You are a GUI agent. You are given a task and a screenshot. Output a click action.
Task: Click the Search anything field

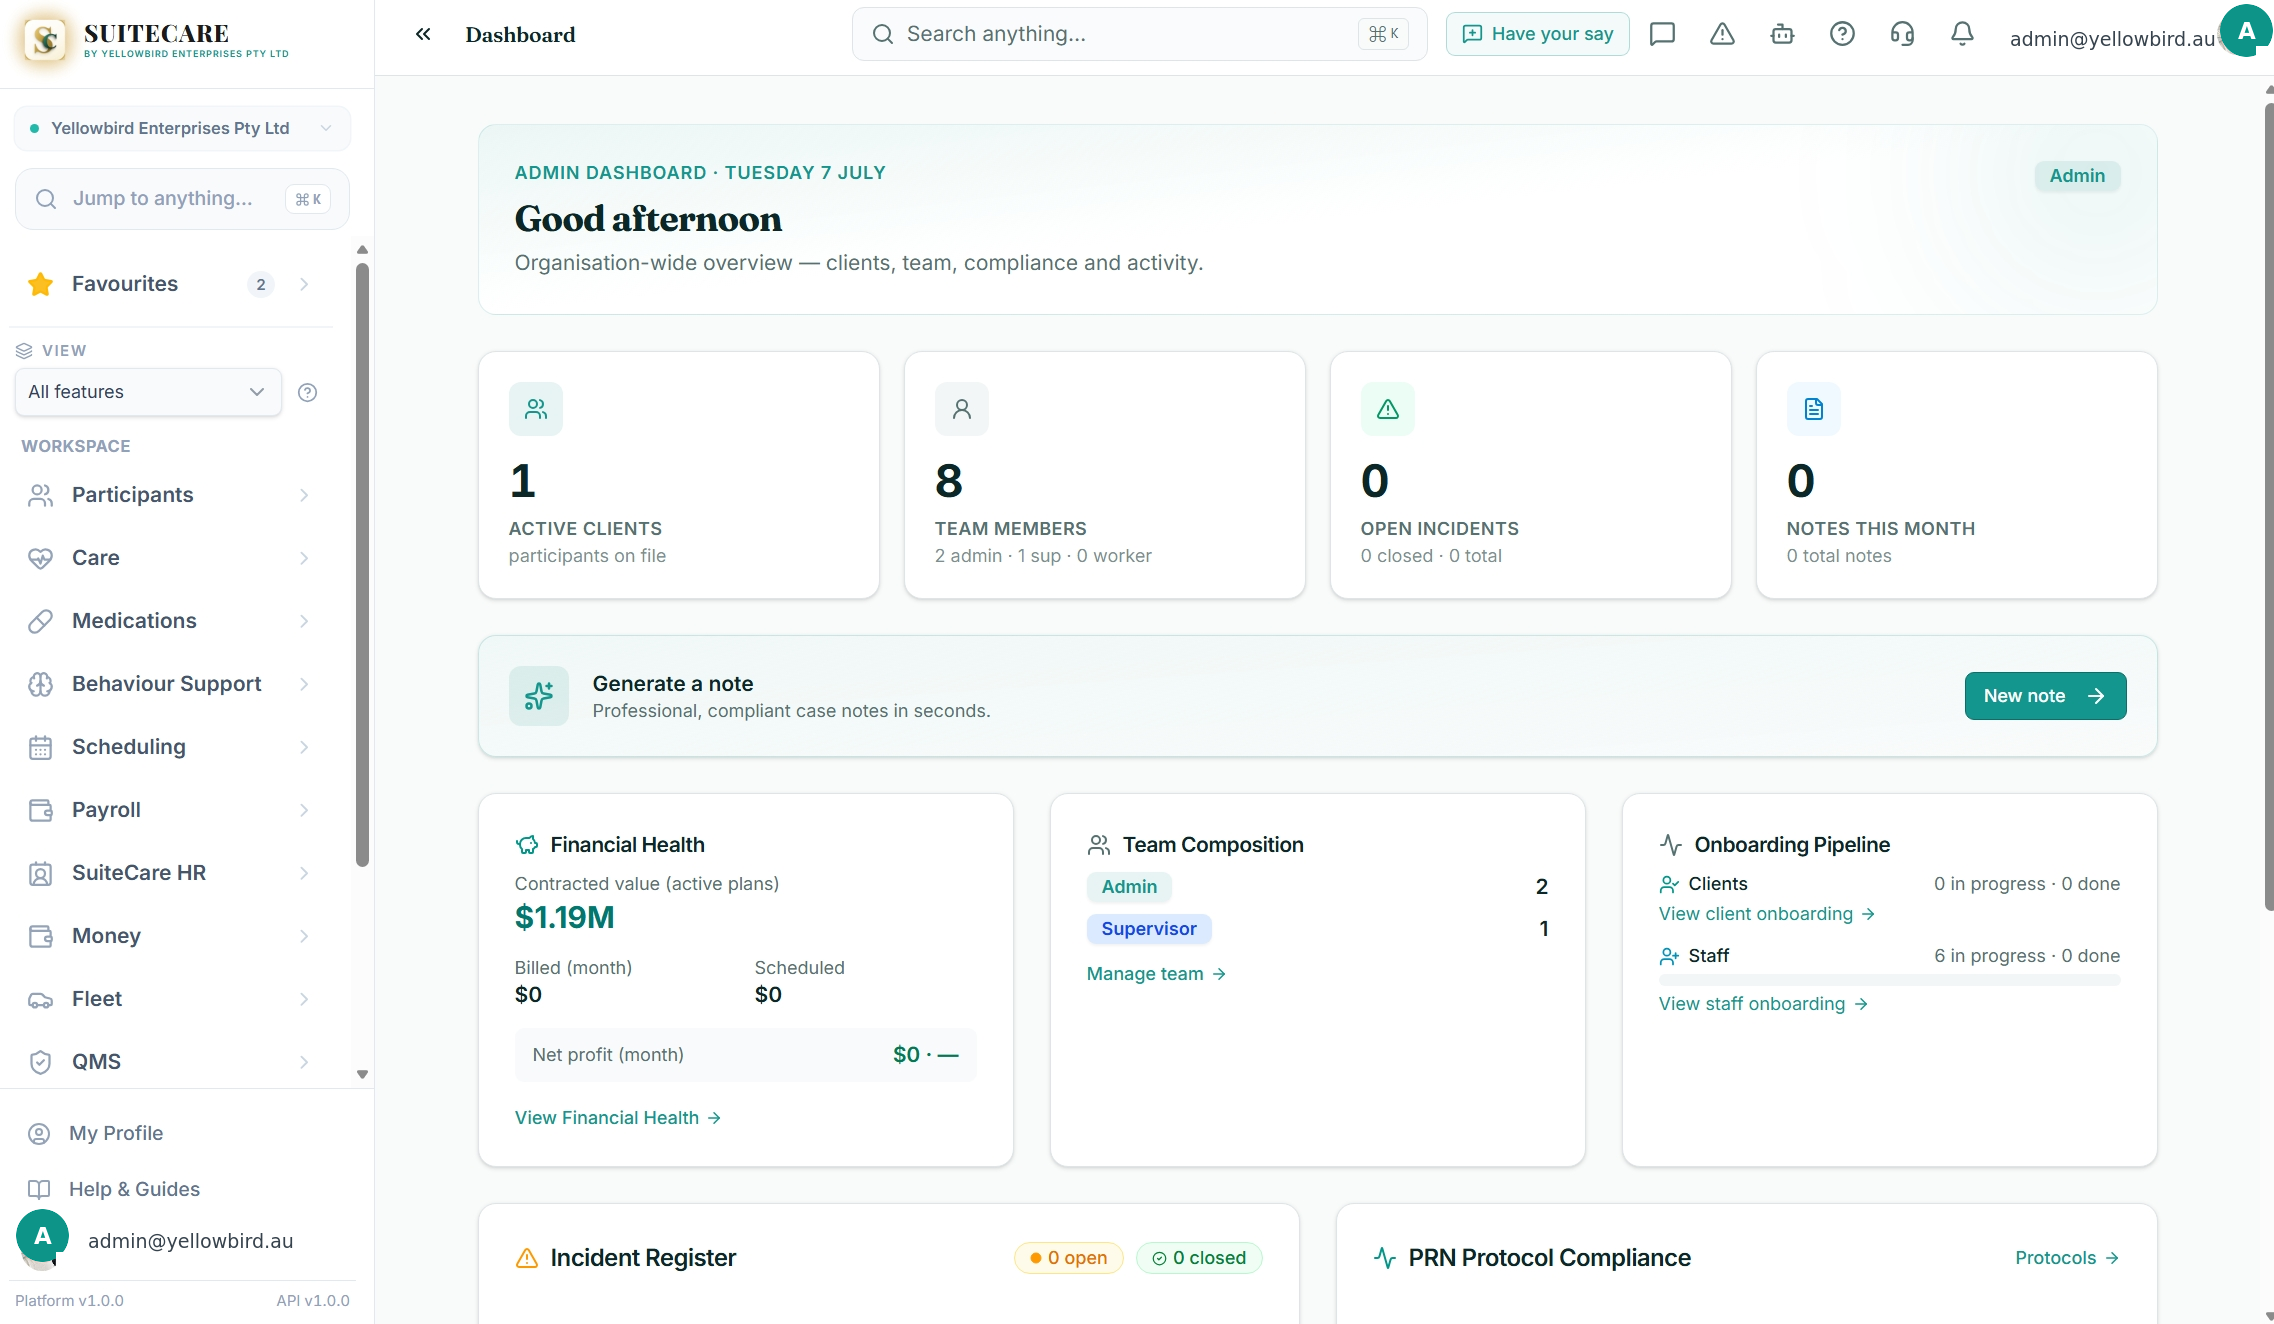tap(1139, 34)
